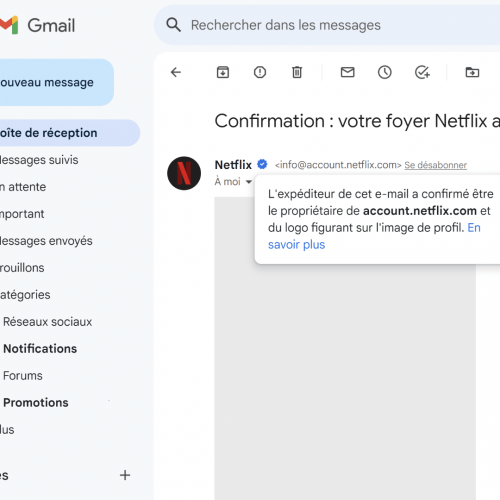The height and width of the screenshot is (500, 500).
Task: Create new label with plus icon
Action: pos(125,475)
